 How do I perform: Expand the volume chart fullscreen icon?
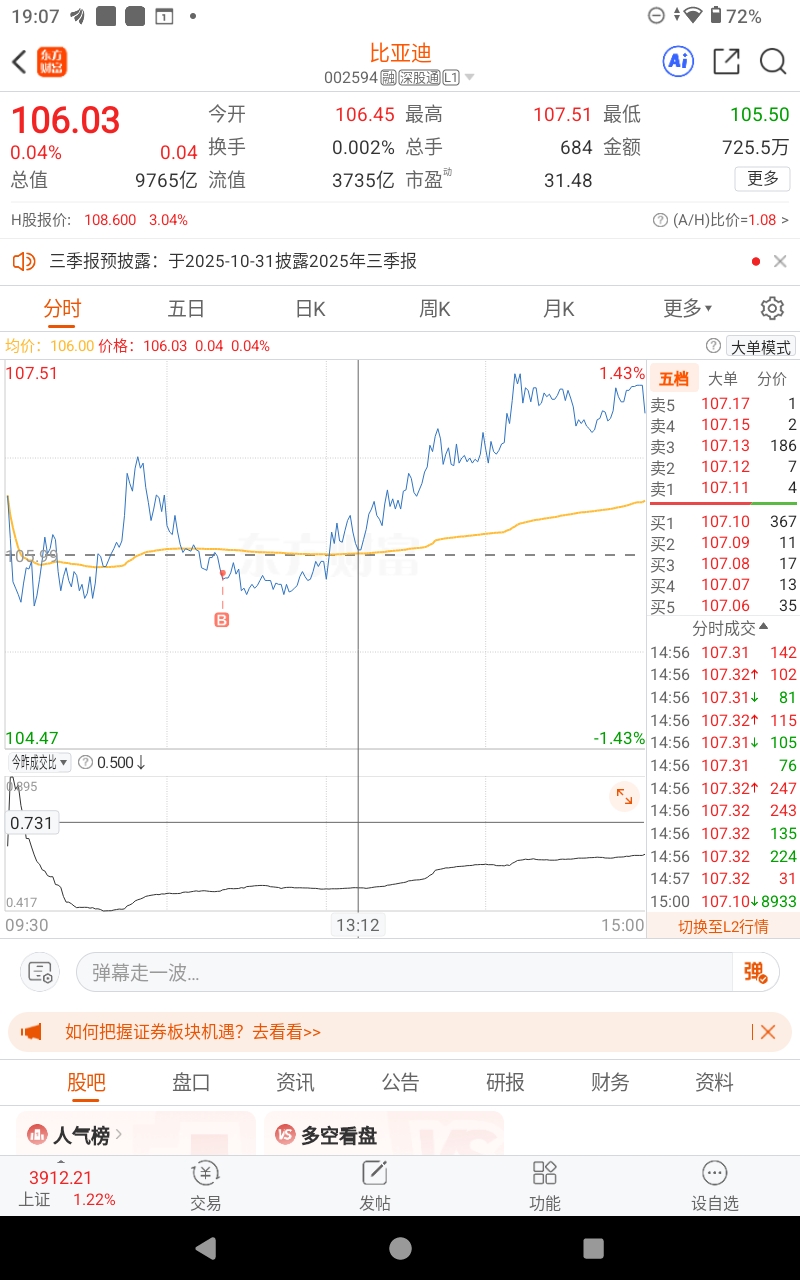624,796
